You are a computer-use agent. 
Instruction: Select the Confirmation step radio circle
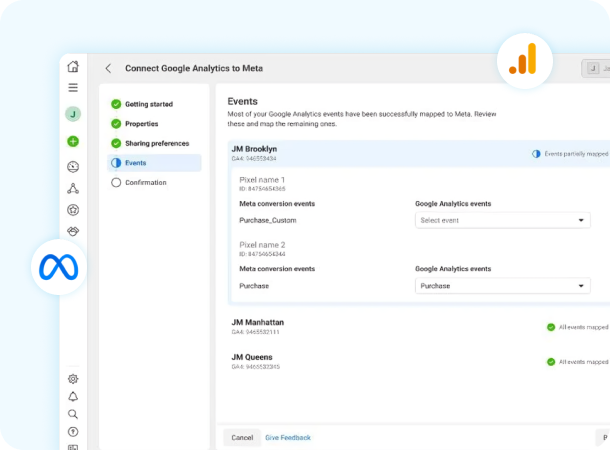tap(116, 182)
